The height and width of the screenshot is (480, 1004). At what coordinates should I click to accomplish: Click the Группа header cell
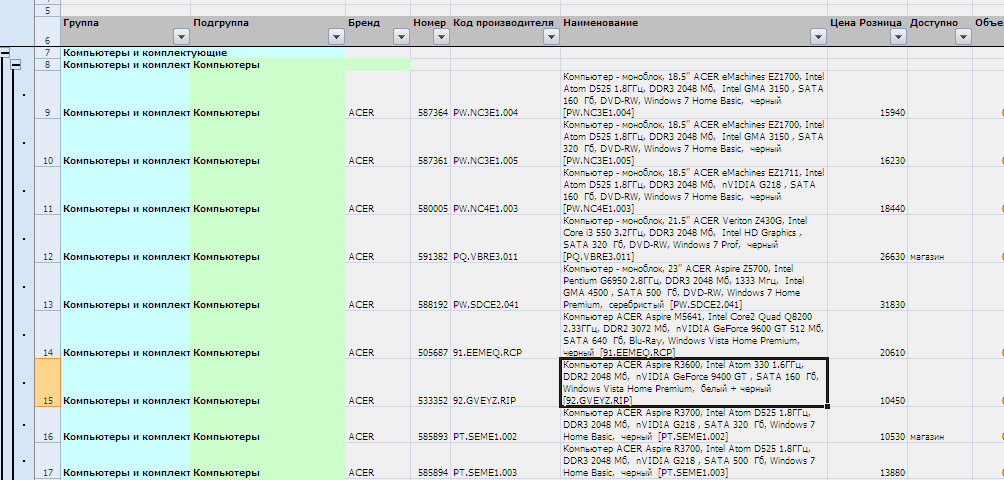tap(126, 31)
